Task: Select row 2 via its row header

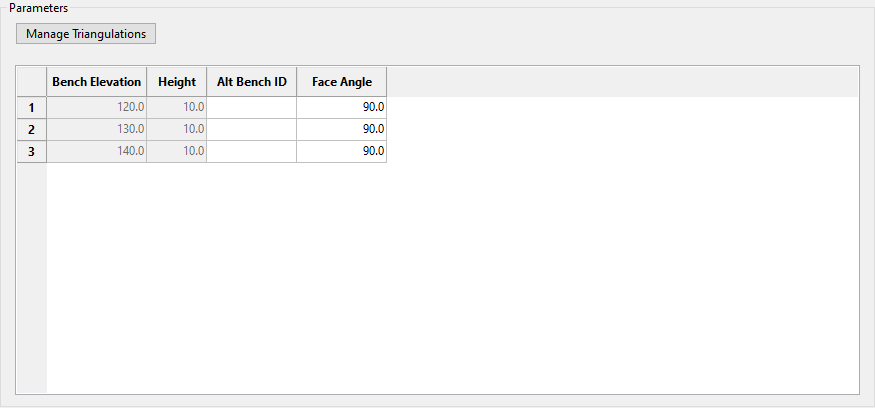Action: tap(32, 130)
